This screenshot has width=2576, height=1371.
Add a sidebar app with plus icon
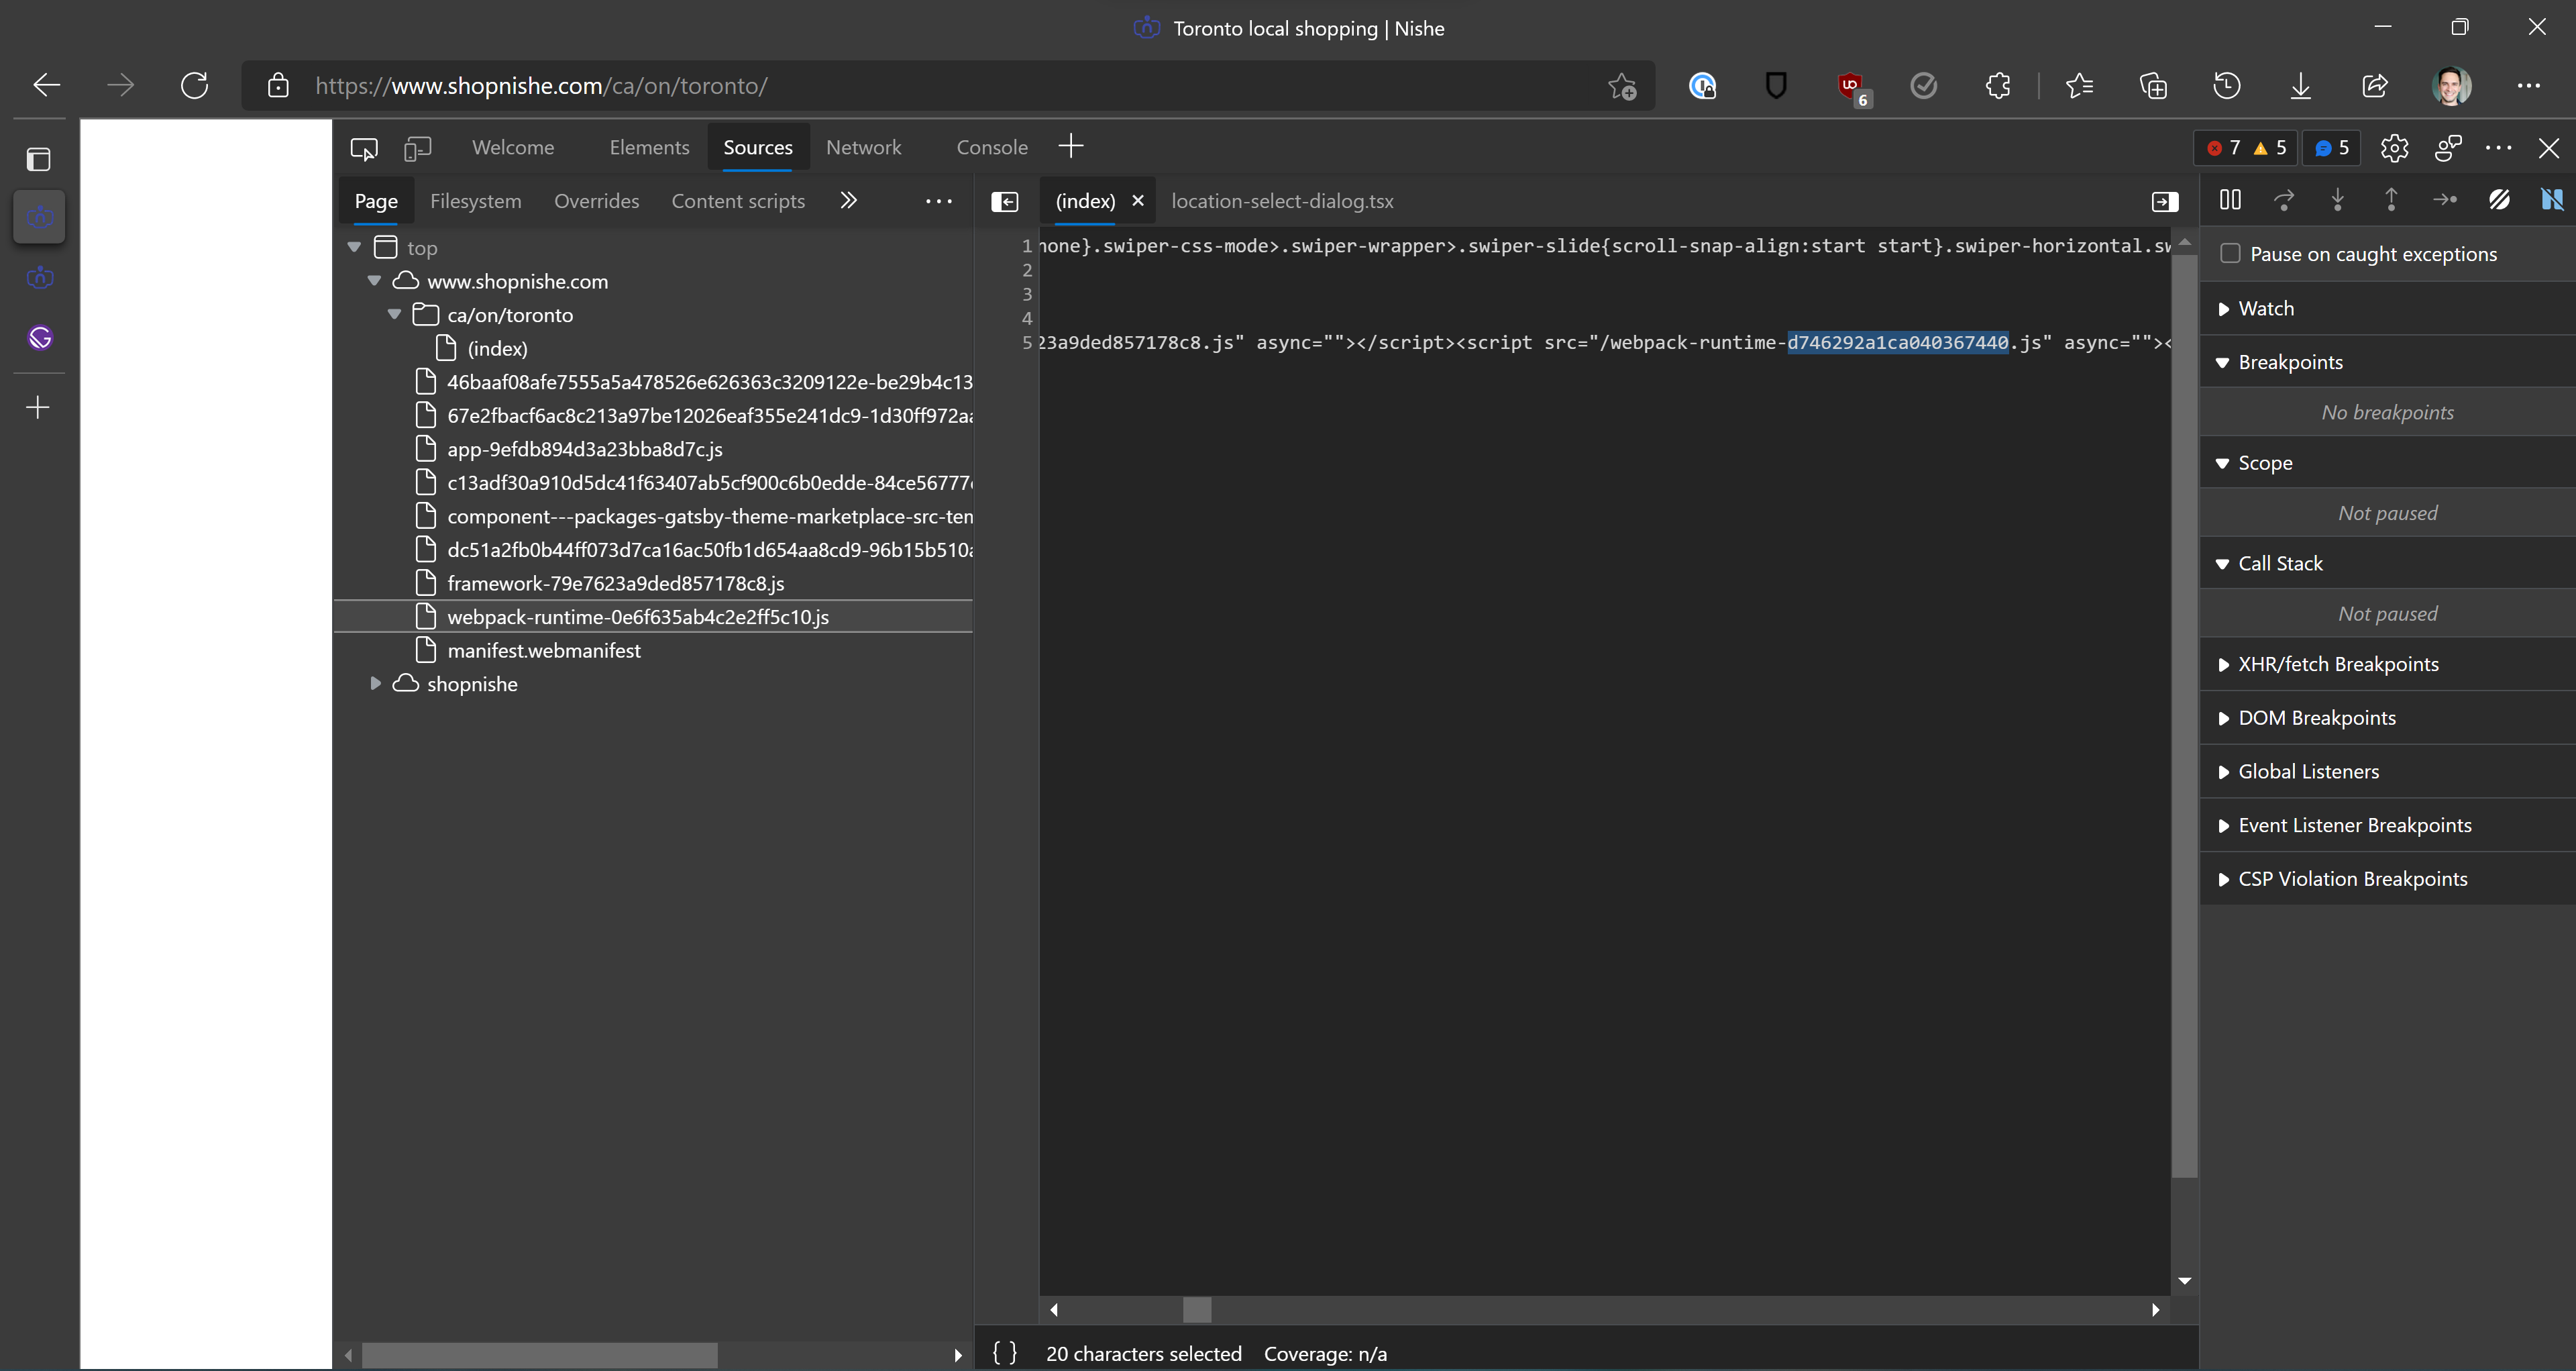coord(38,408)
